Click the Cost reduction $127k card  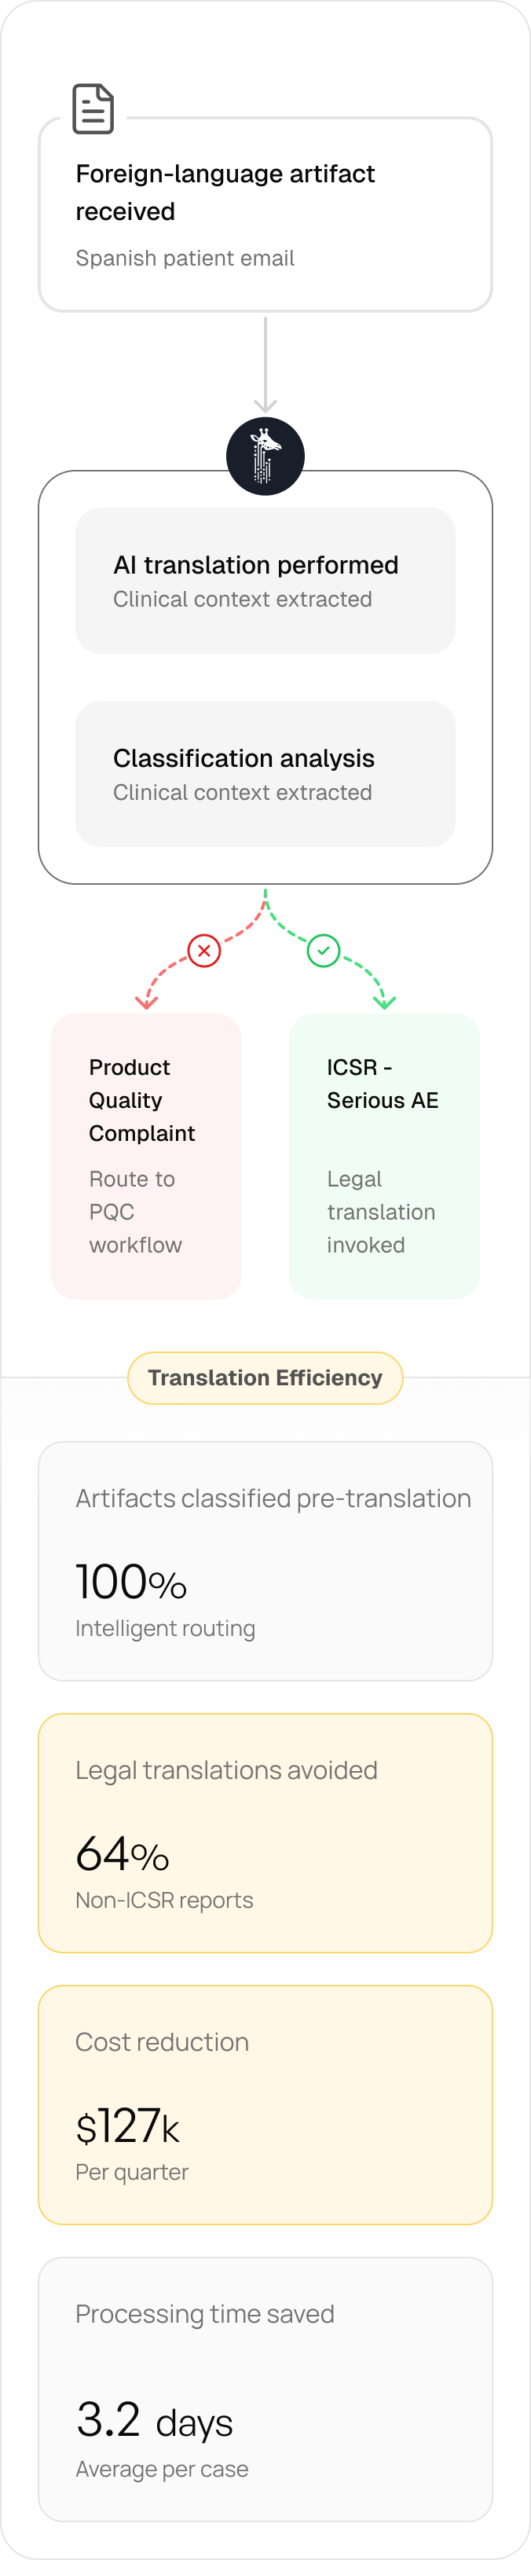click(x=265, y=2105)
